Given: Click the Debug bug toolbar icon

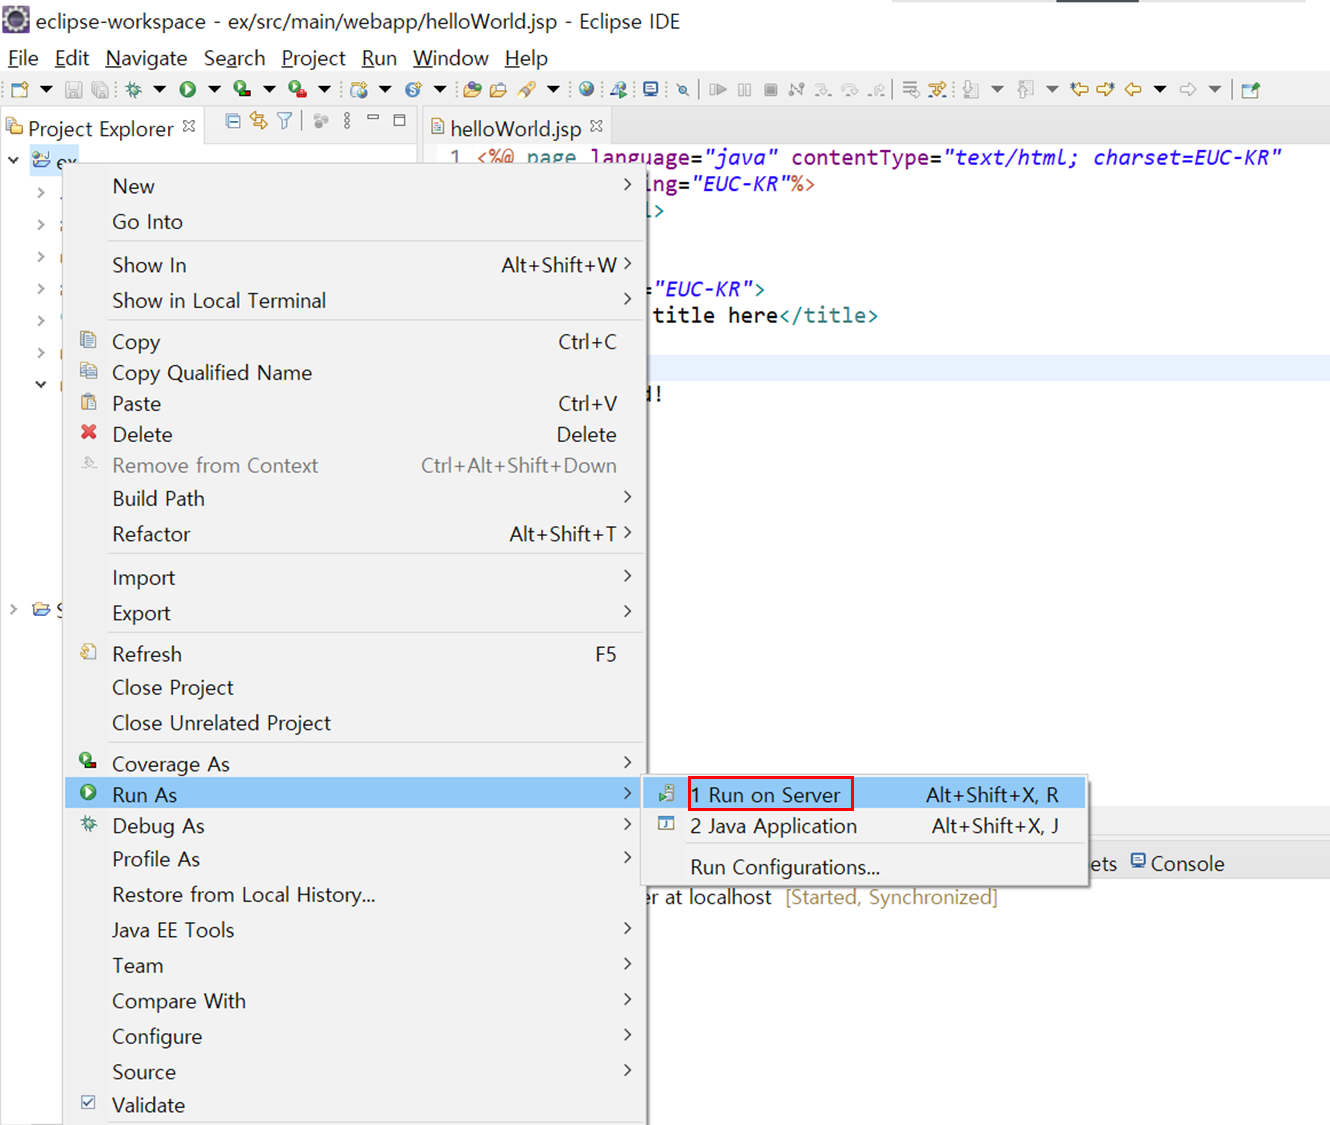Looking at the screenshot, I should [x=133, y=89].
